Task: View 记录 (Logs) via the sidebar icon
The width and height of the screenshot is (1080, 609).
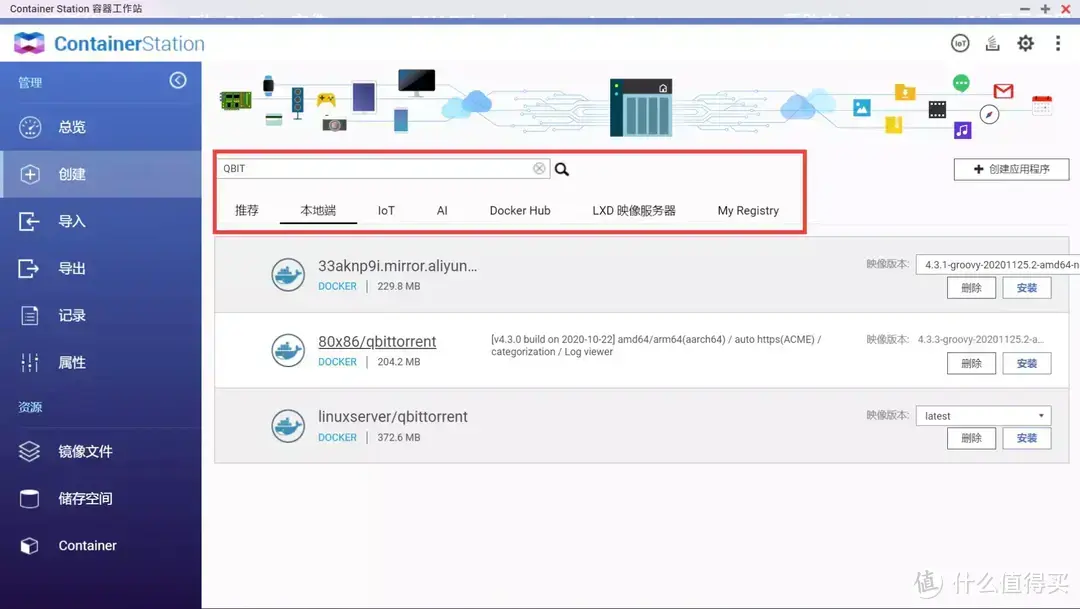Action: (x=70, y=314)
